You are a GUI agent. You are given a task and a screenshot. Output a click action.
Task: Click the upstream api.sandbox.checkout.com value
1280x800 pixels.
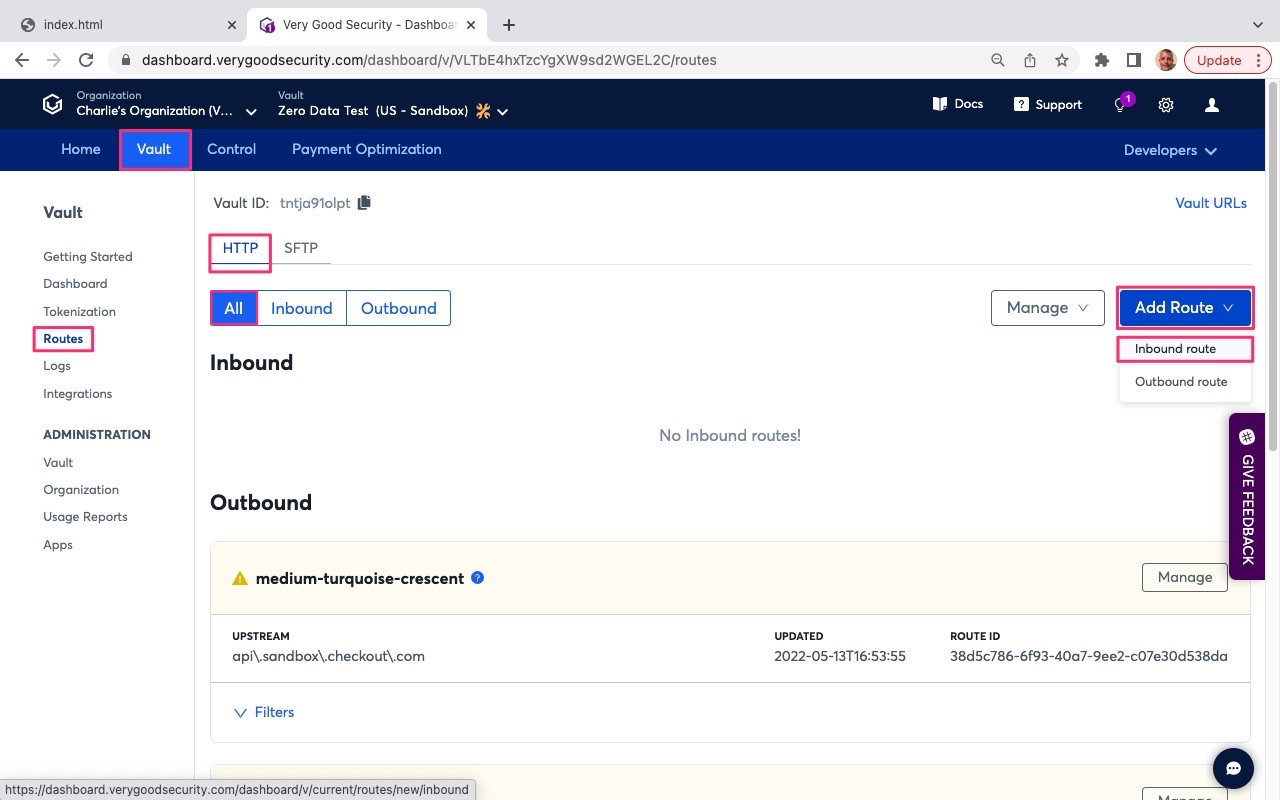coord(329,657)
